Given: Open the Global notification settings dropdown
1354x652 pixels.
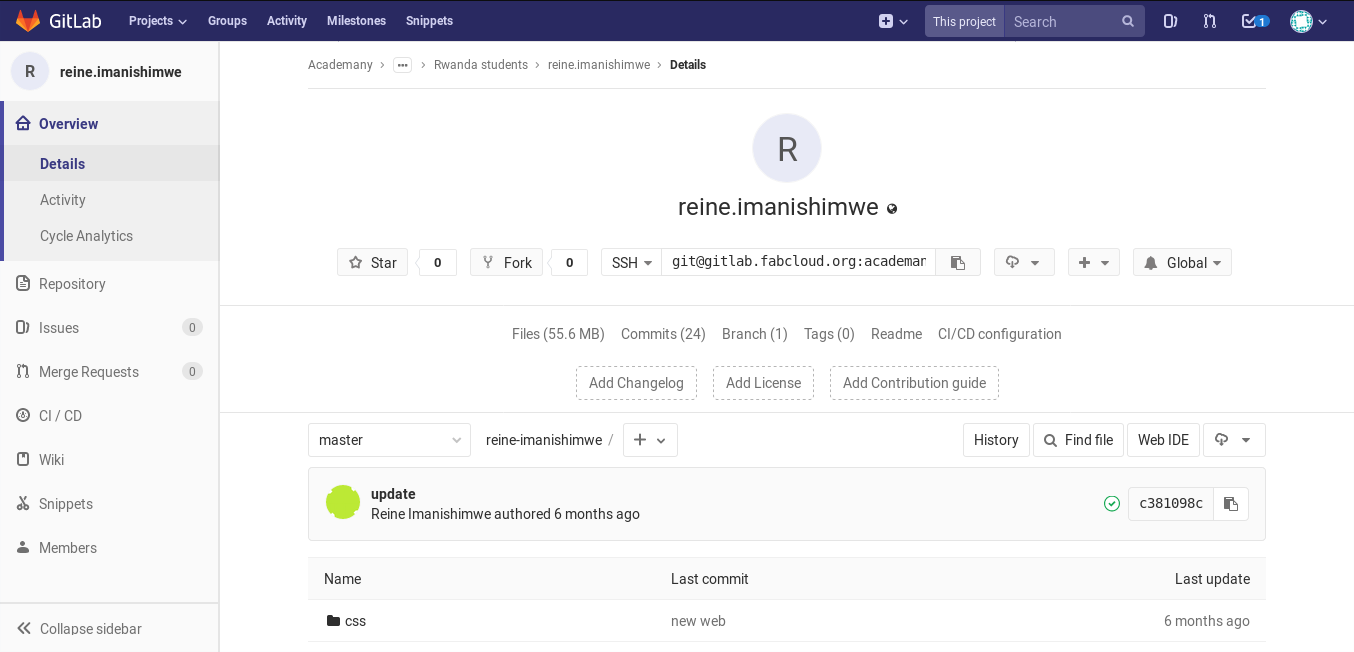Looking at the screenshot, I should click(1182, 262).
